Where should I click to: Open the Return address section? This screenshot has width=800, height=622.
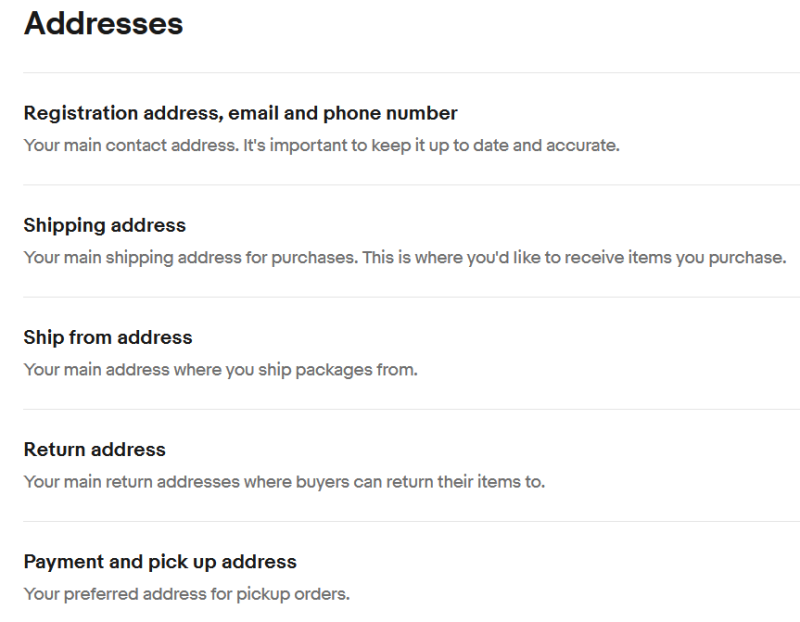click(x=95, y=450)
